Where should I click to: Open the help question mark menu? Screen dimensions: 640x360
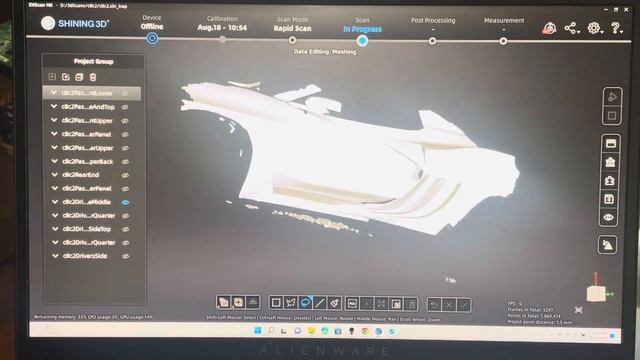coord(616,28)
